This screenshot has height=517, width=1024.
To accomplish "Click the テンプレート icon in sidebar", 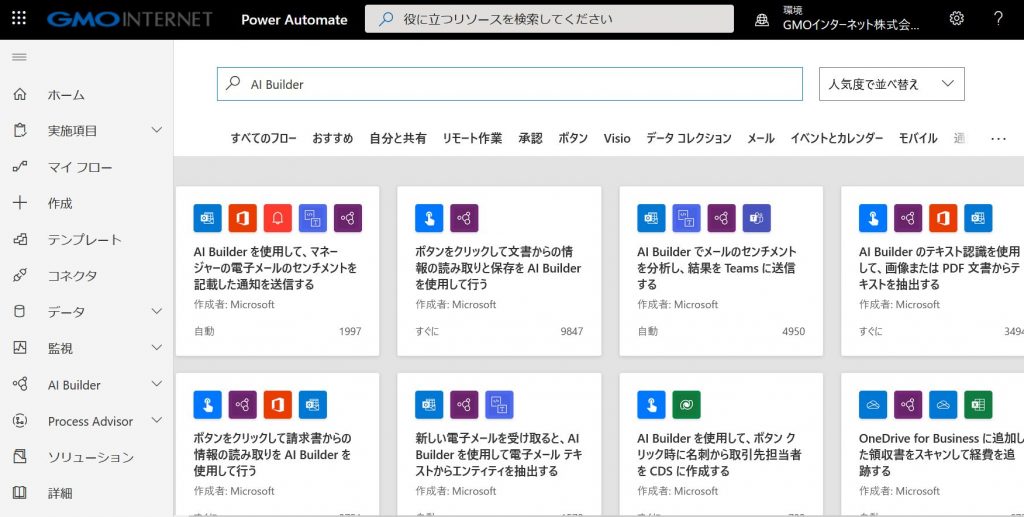I will (20, 239).
